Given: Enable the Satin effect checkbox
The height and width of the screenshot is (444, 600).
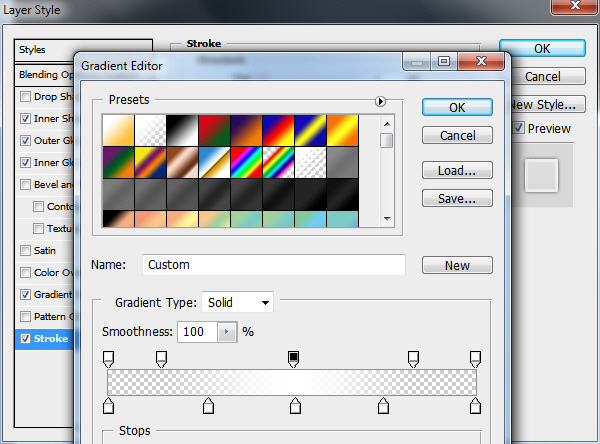Looking at the screenshot, I should pyautogui.click(x=25, y=250).
